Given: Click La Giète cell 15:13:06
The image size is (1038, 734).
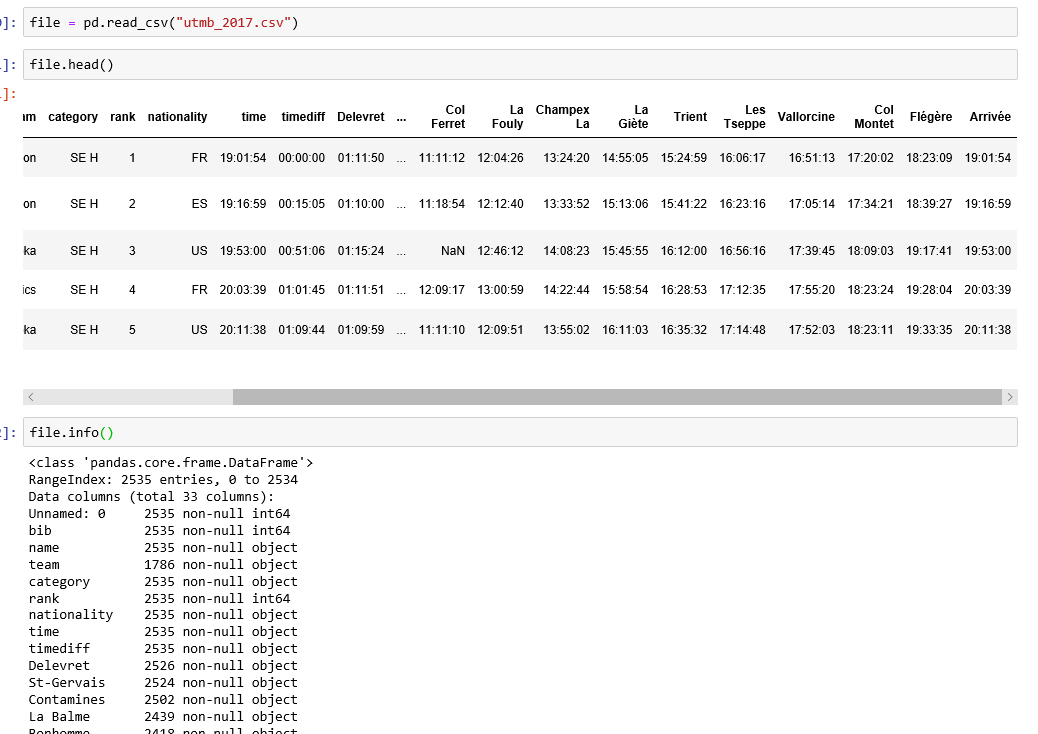Looking at the screenshot, I should click(625, 204).
